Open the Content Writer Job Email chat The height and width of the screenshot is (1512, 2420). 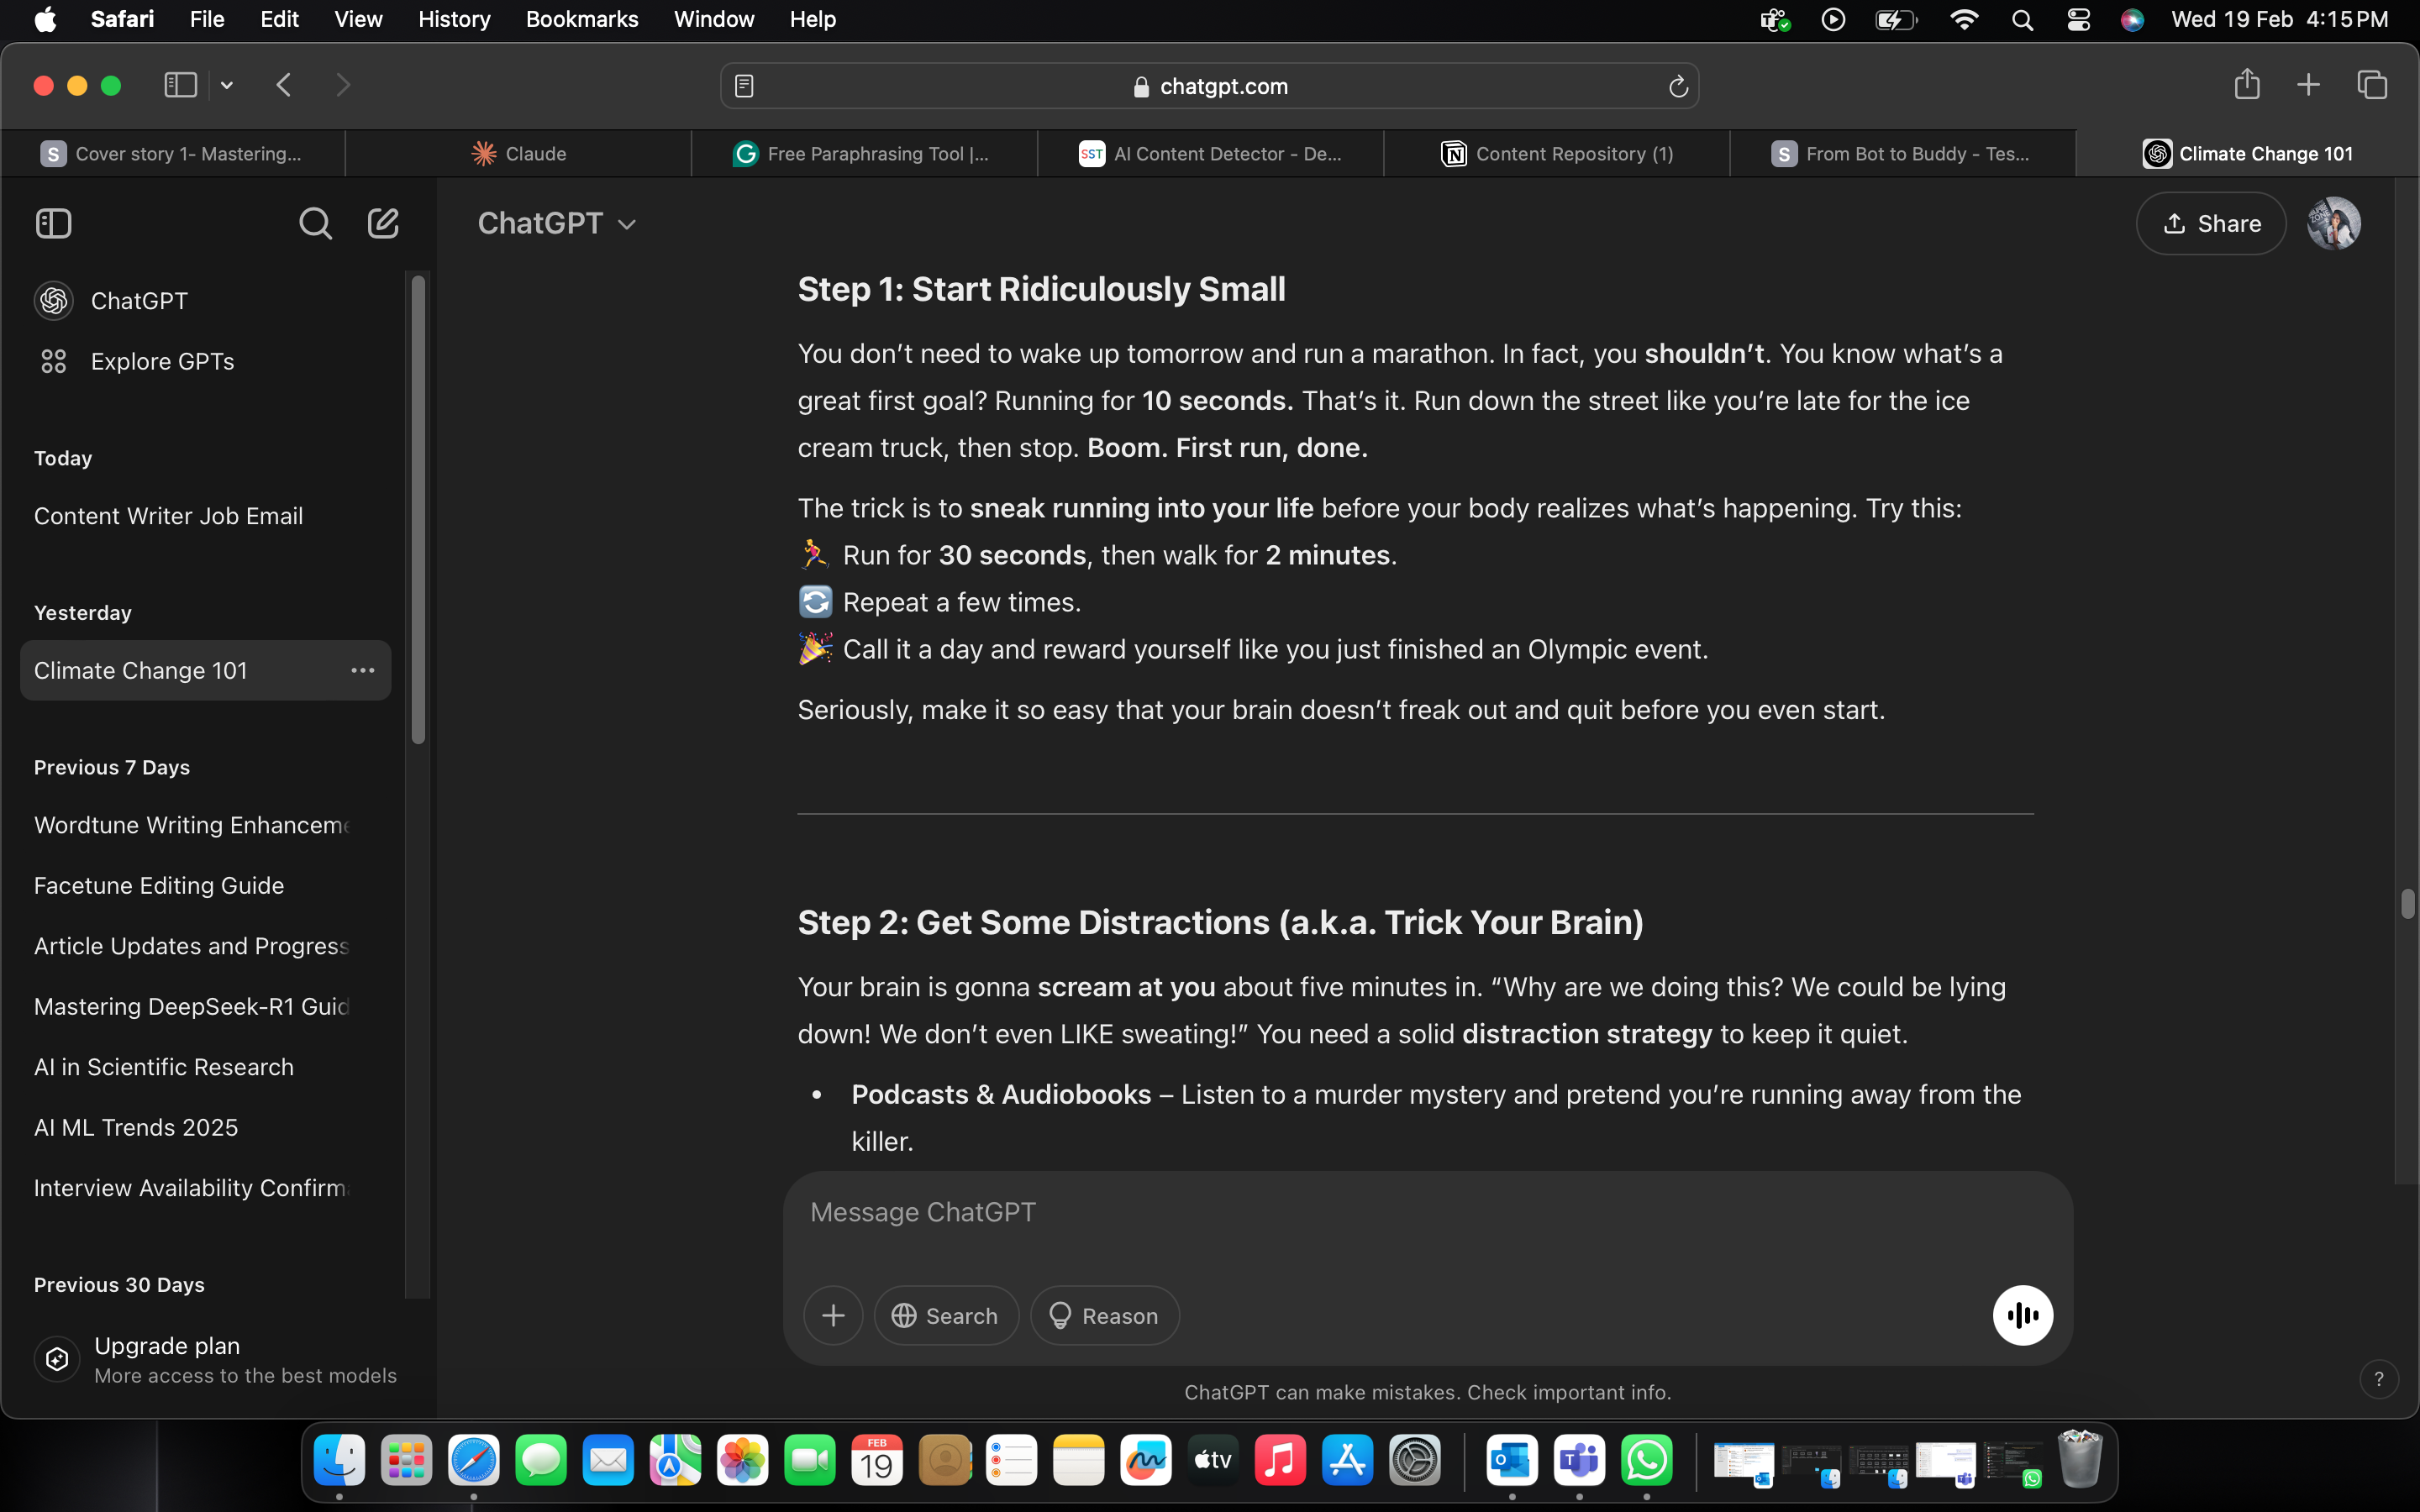205,516
